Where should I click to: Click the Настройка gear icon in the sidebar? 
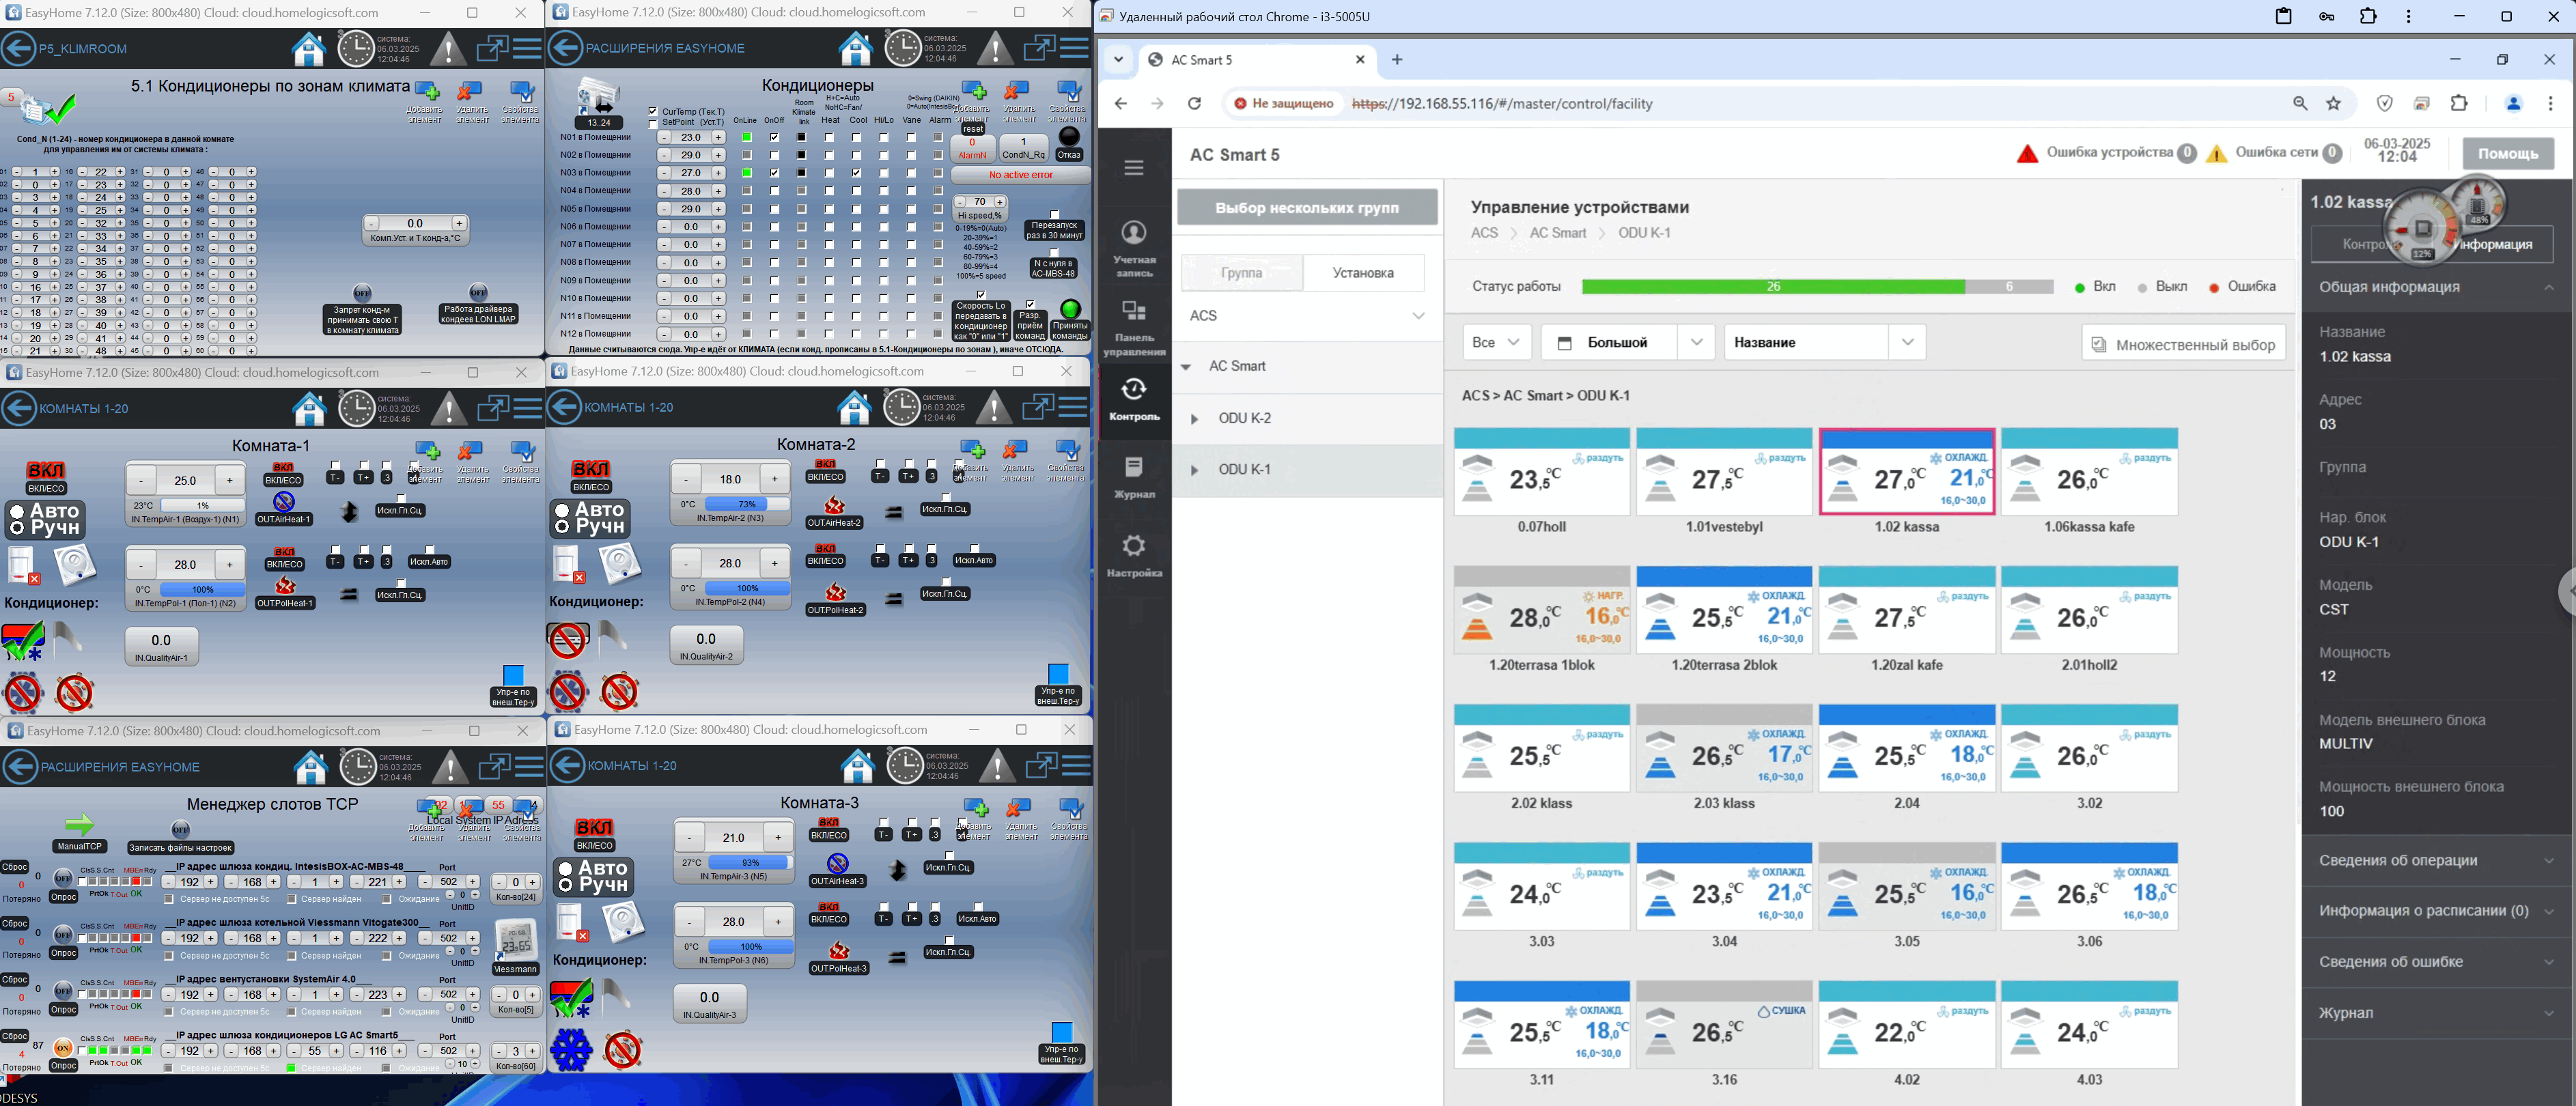1133,555
